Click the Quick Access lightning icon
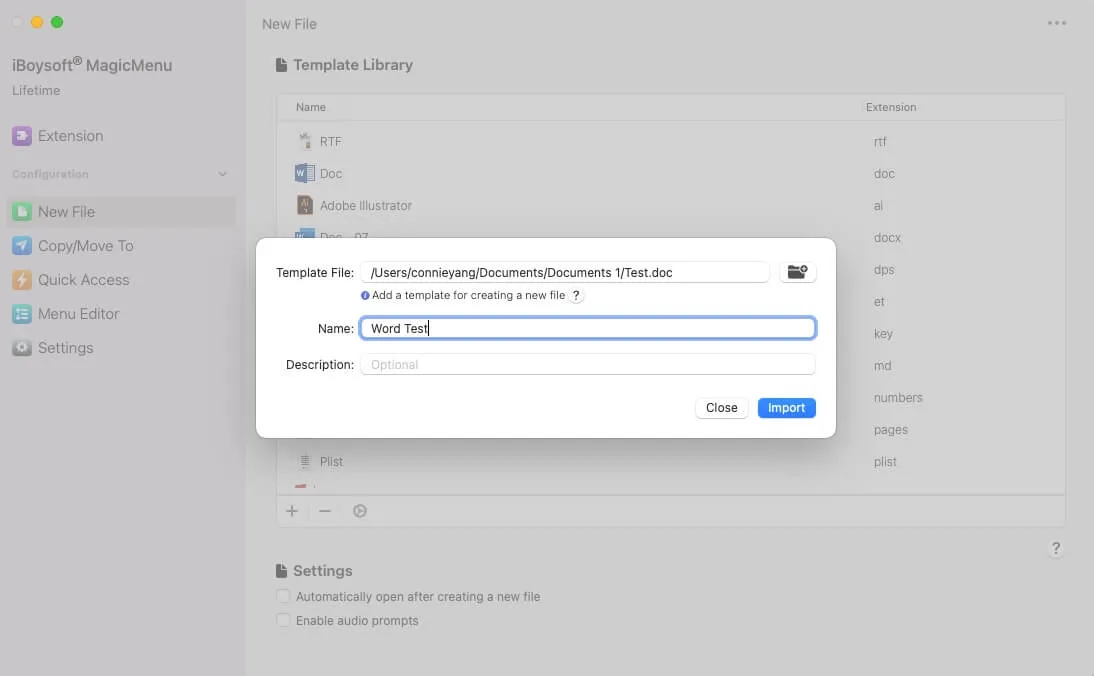The width and height of the screenshot is (1094, 676). click(x=22, y=280)
